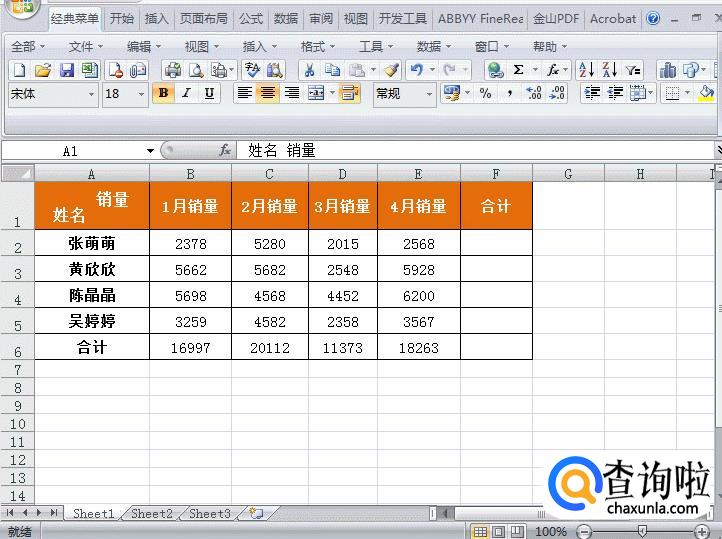Switch to the 开始 ribbon tab
The height and width of the screenshot is (539, 722).
coord(122,18)
